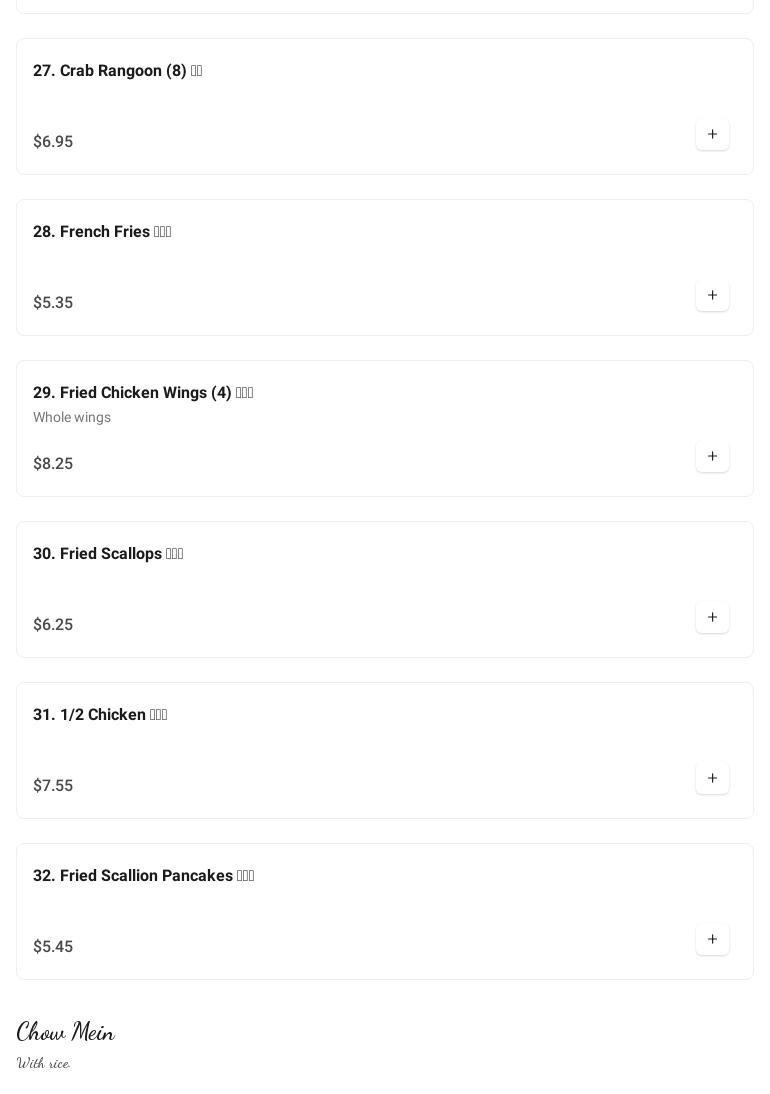Image resolution: width=770 pixels, height=1094 pixels.
Task: Add Fried Scallion Pancakes to order
Action: pyautogui.click(x=712, y=940)
